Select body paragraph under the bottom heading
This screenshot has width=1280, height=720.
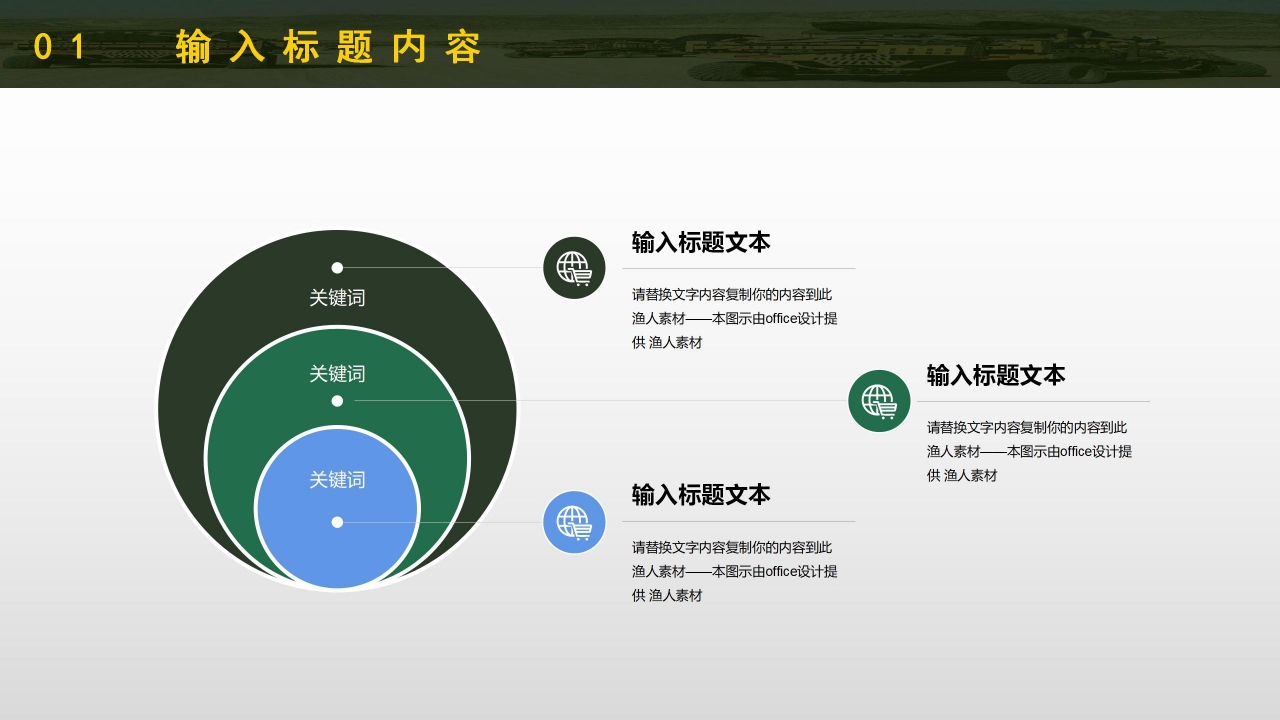[735, 572]
